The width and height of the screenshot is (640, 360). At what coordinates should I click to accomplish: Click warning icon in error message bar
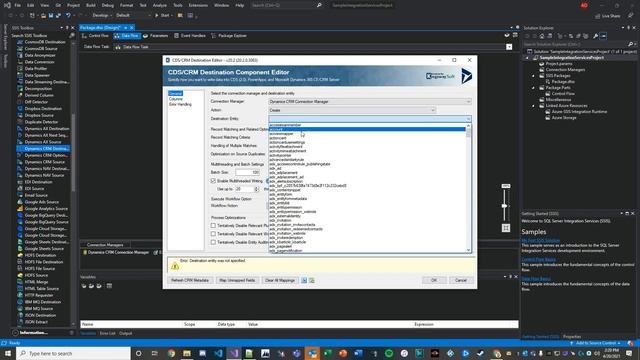(175, 266)
